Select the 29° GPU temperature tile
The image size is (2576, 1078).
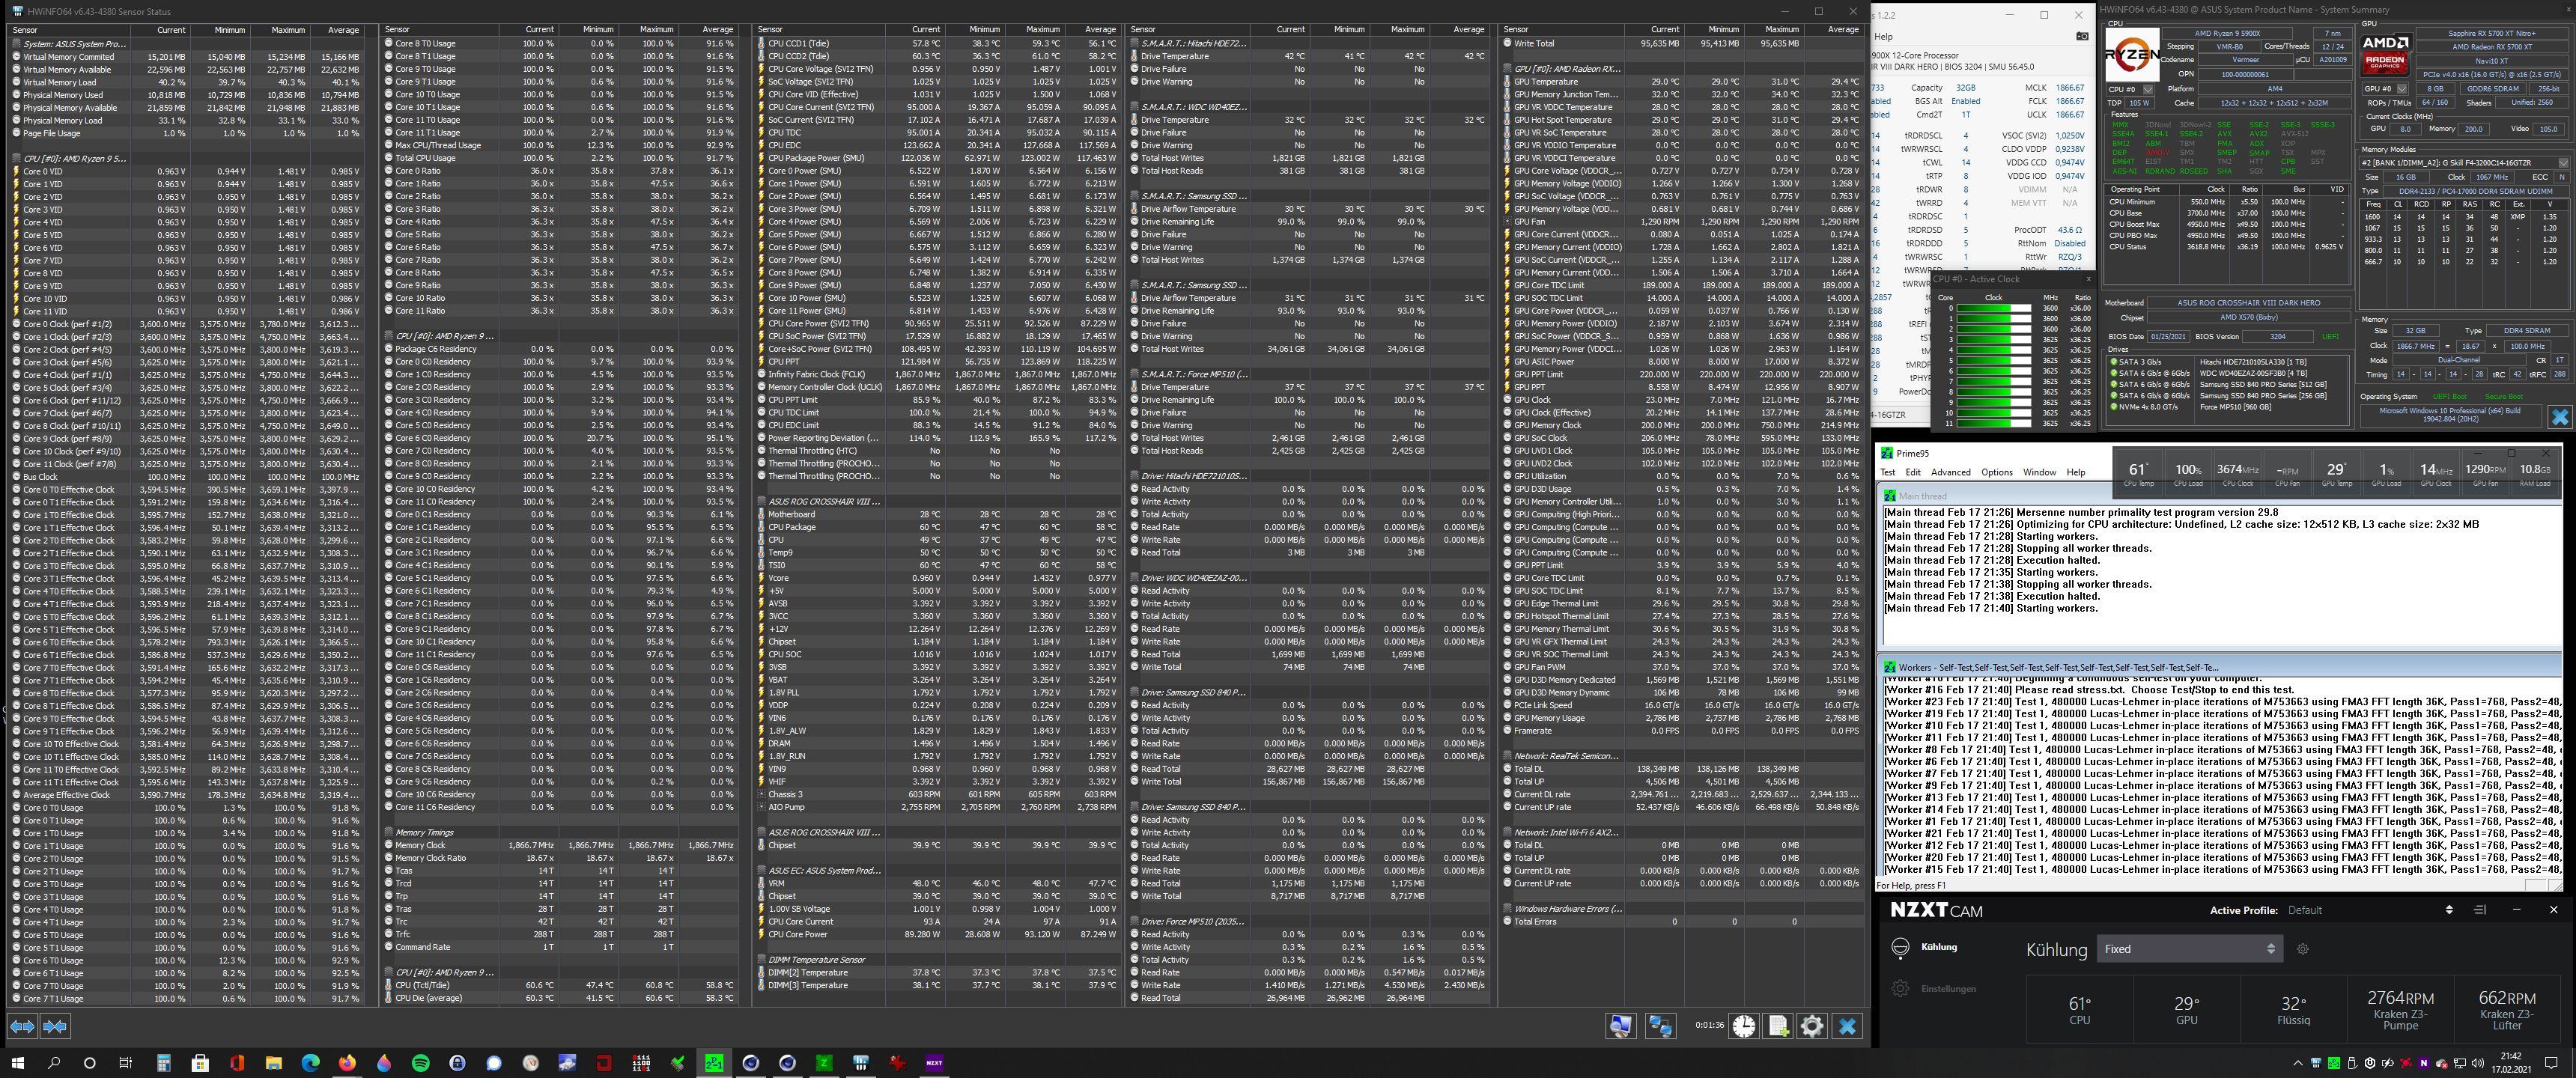[x=2187, y=1010]
